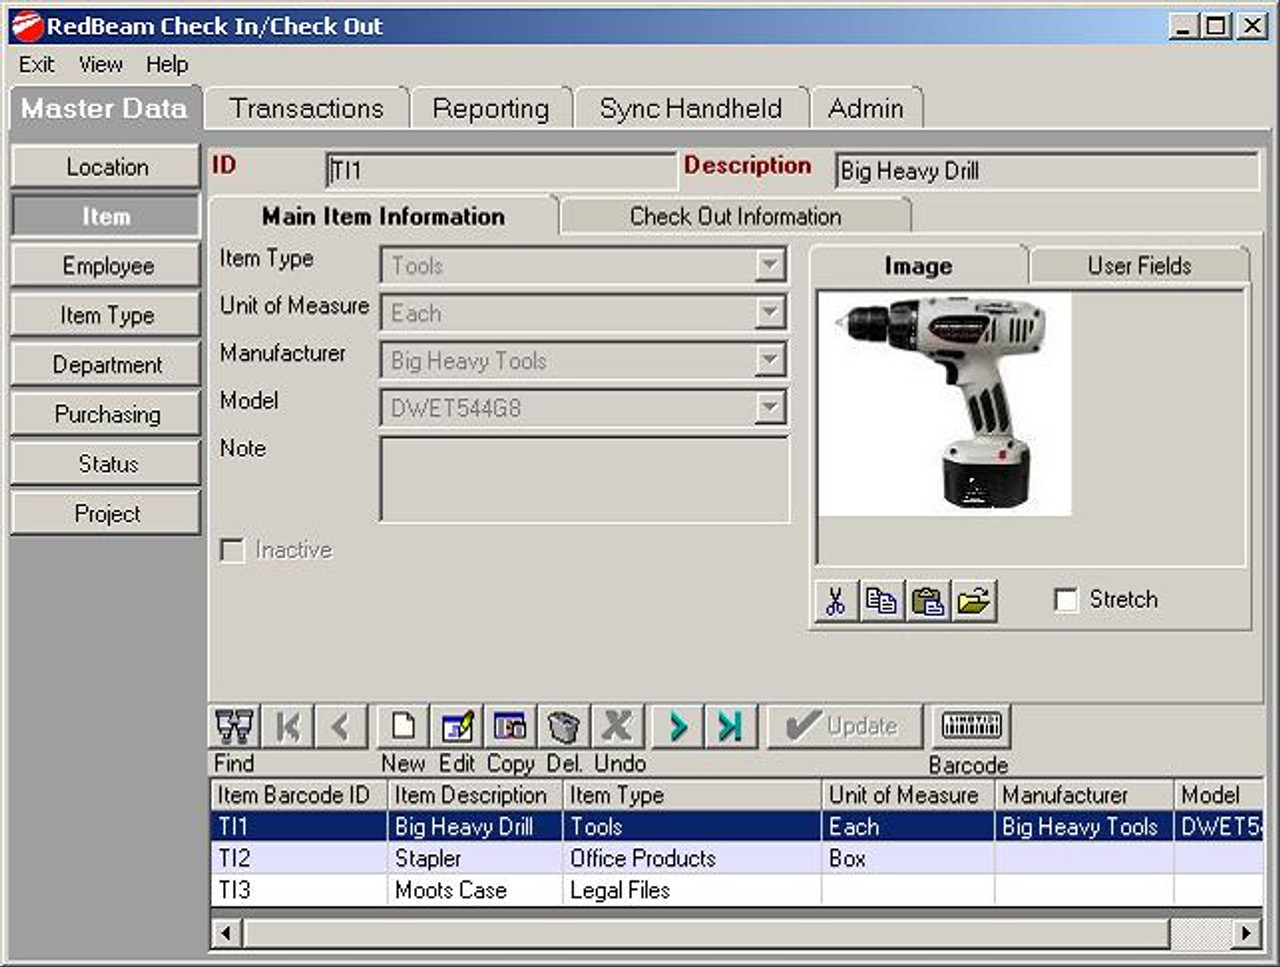This screenshot has width=1280, height=967.
Task: Open the Help menu
Action: (167, 65)
